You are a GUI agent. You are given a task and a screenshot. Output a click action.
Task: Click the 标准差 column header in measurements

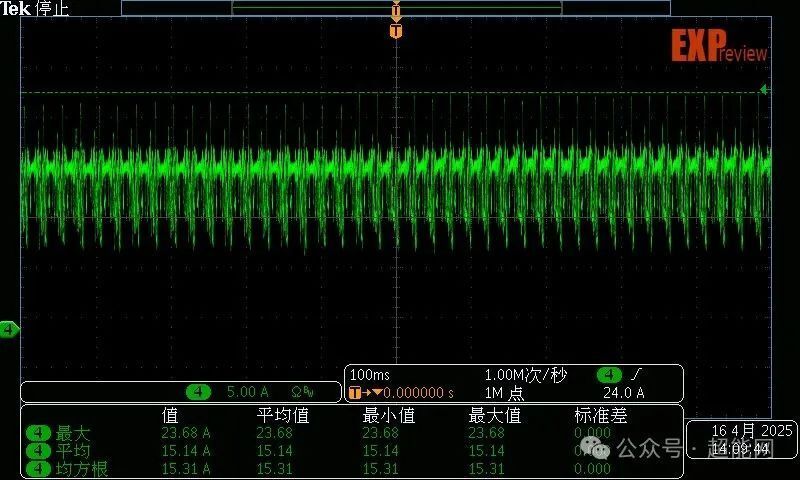coord(600,415)
